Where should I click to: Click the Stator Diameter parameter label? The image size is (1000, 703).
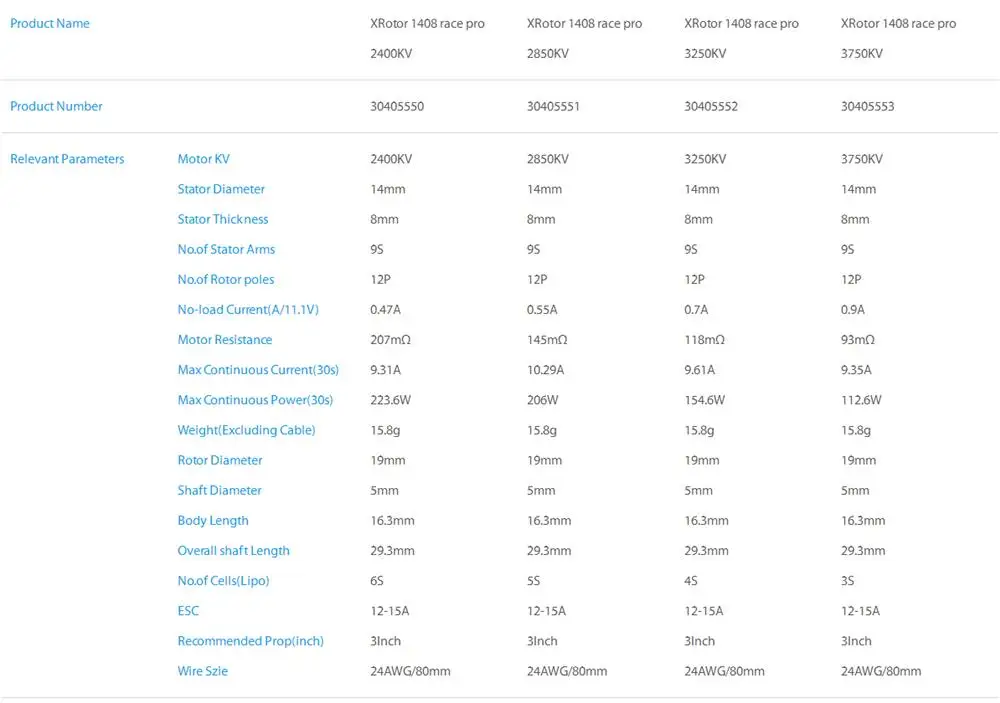(x=221, y=189)
